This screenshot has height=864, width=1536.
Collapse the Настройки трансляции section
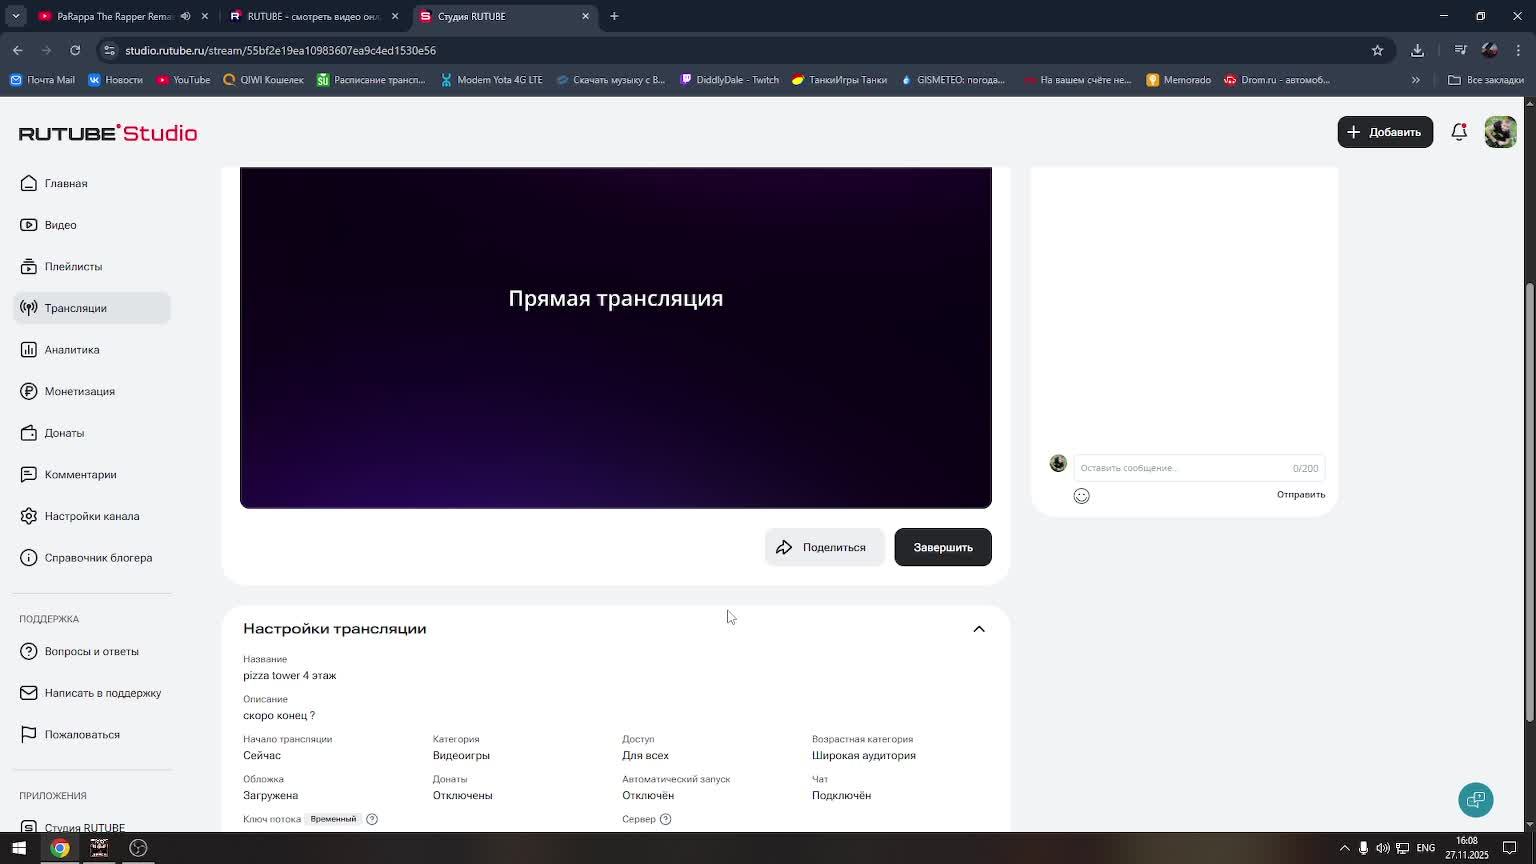pos(979,629)
